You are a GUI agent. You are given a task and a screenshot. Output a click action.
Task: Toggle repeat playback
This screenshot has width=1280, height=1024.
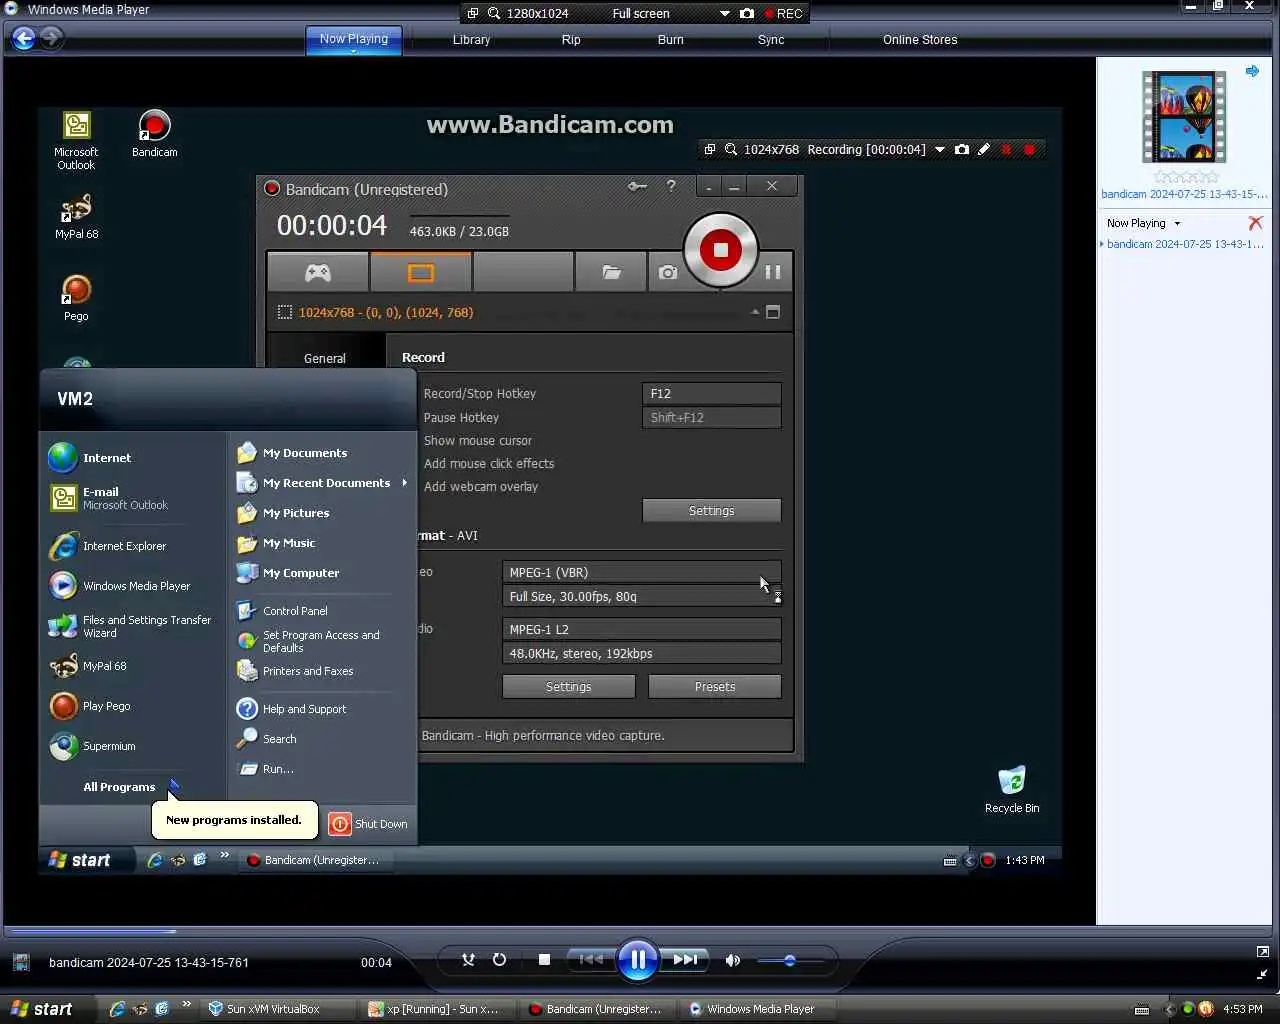(x=499, y=960)
